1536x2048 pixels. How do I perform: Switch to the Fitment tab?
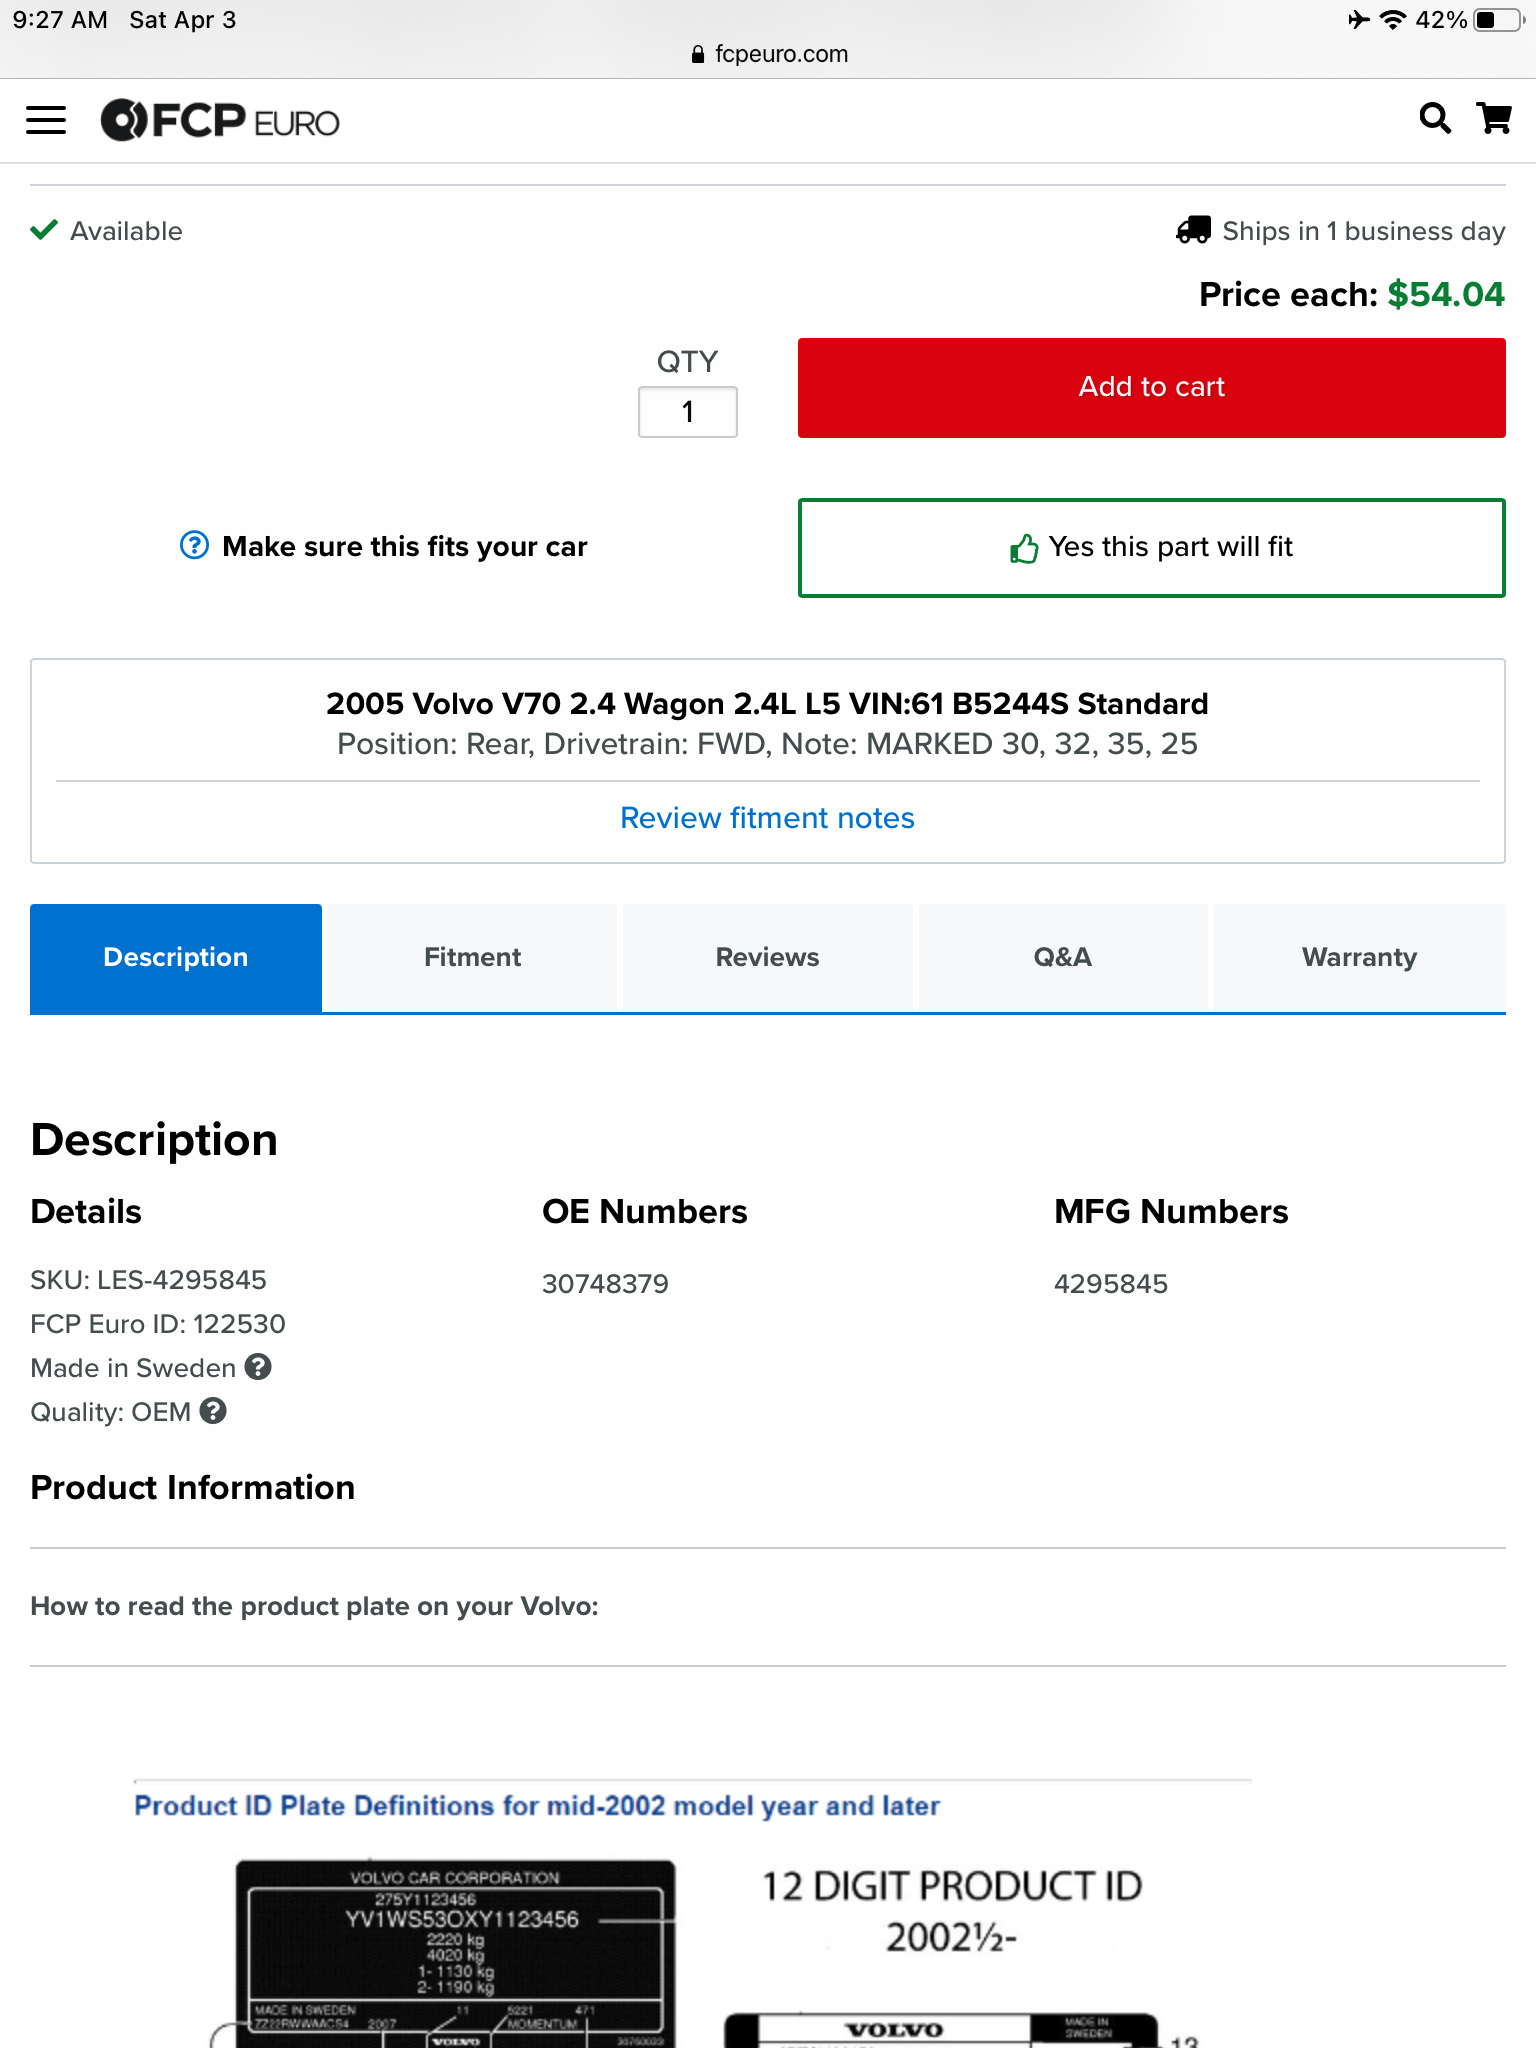[472, 957]
